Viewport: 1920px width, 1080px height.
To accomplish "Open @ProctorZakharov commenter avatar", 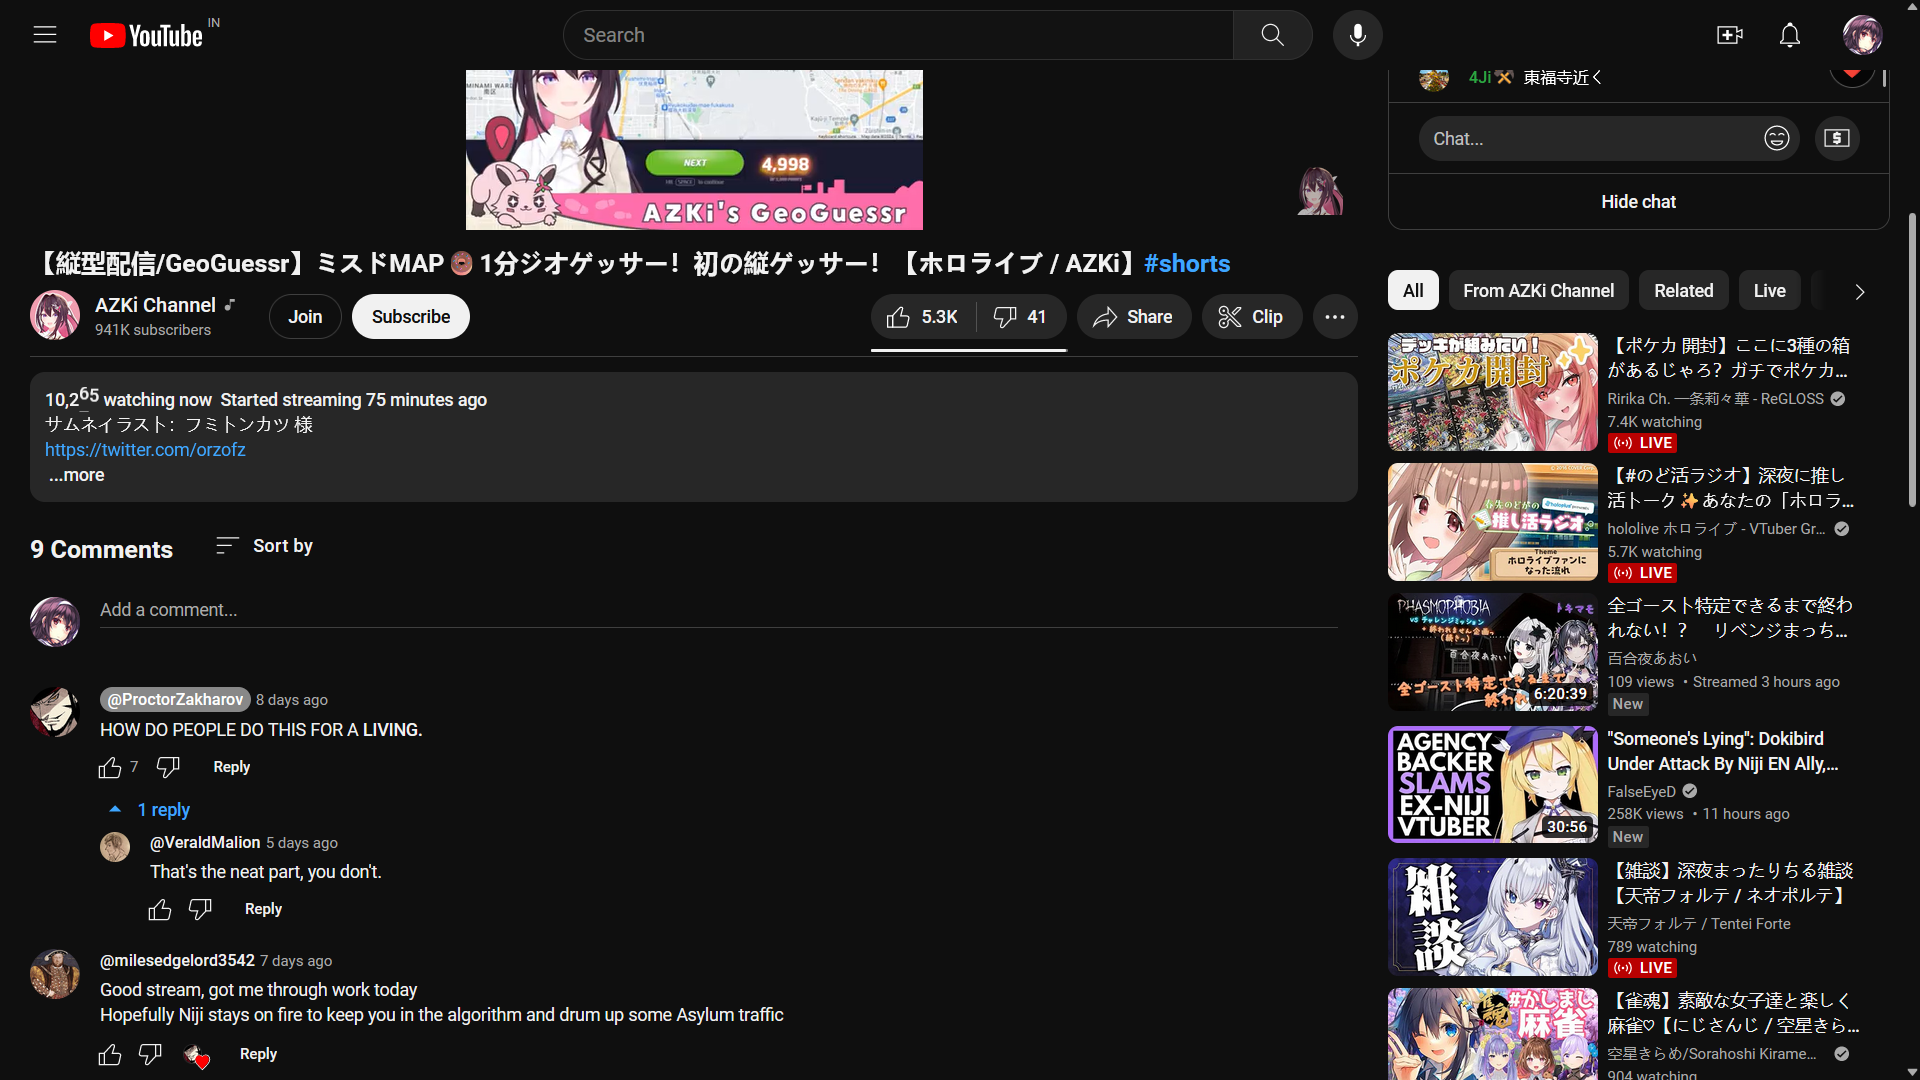I will [x=55, y=712].
